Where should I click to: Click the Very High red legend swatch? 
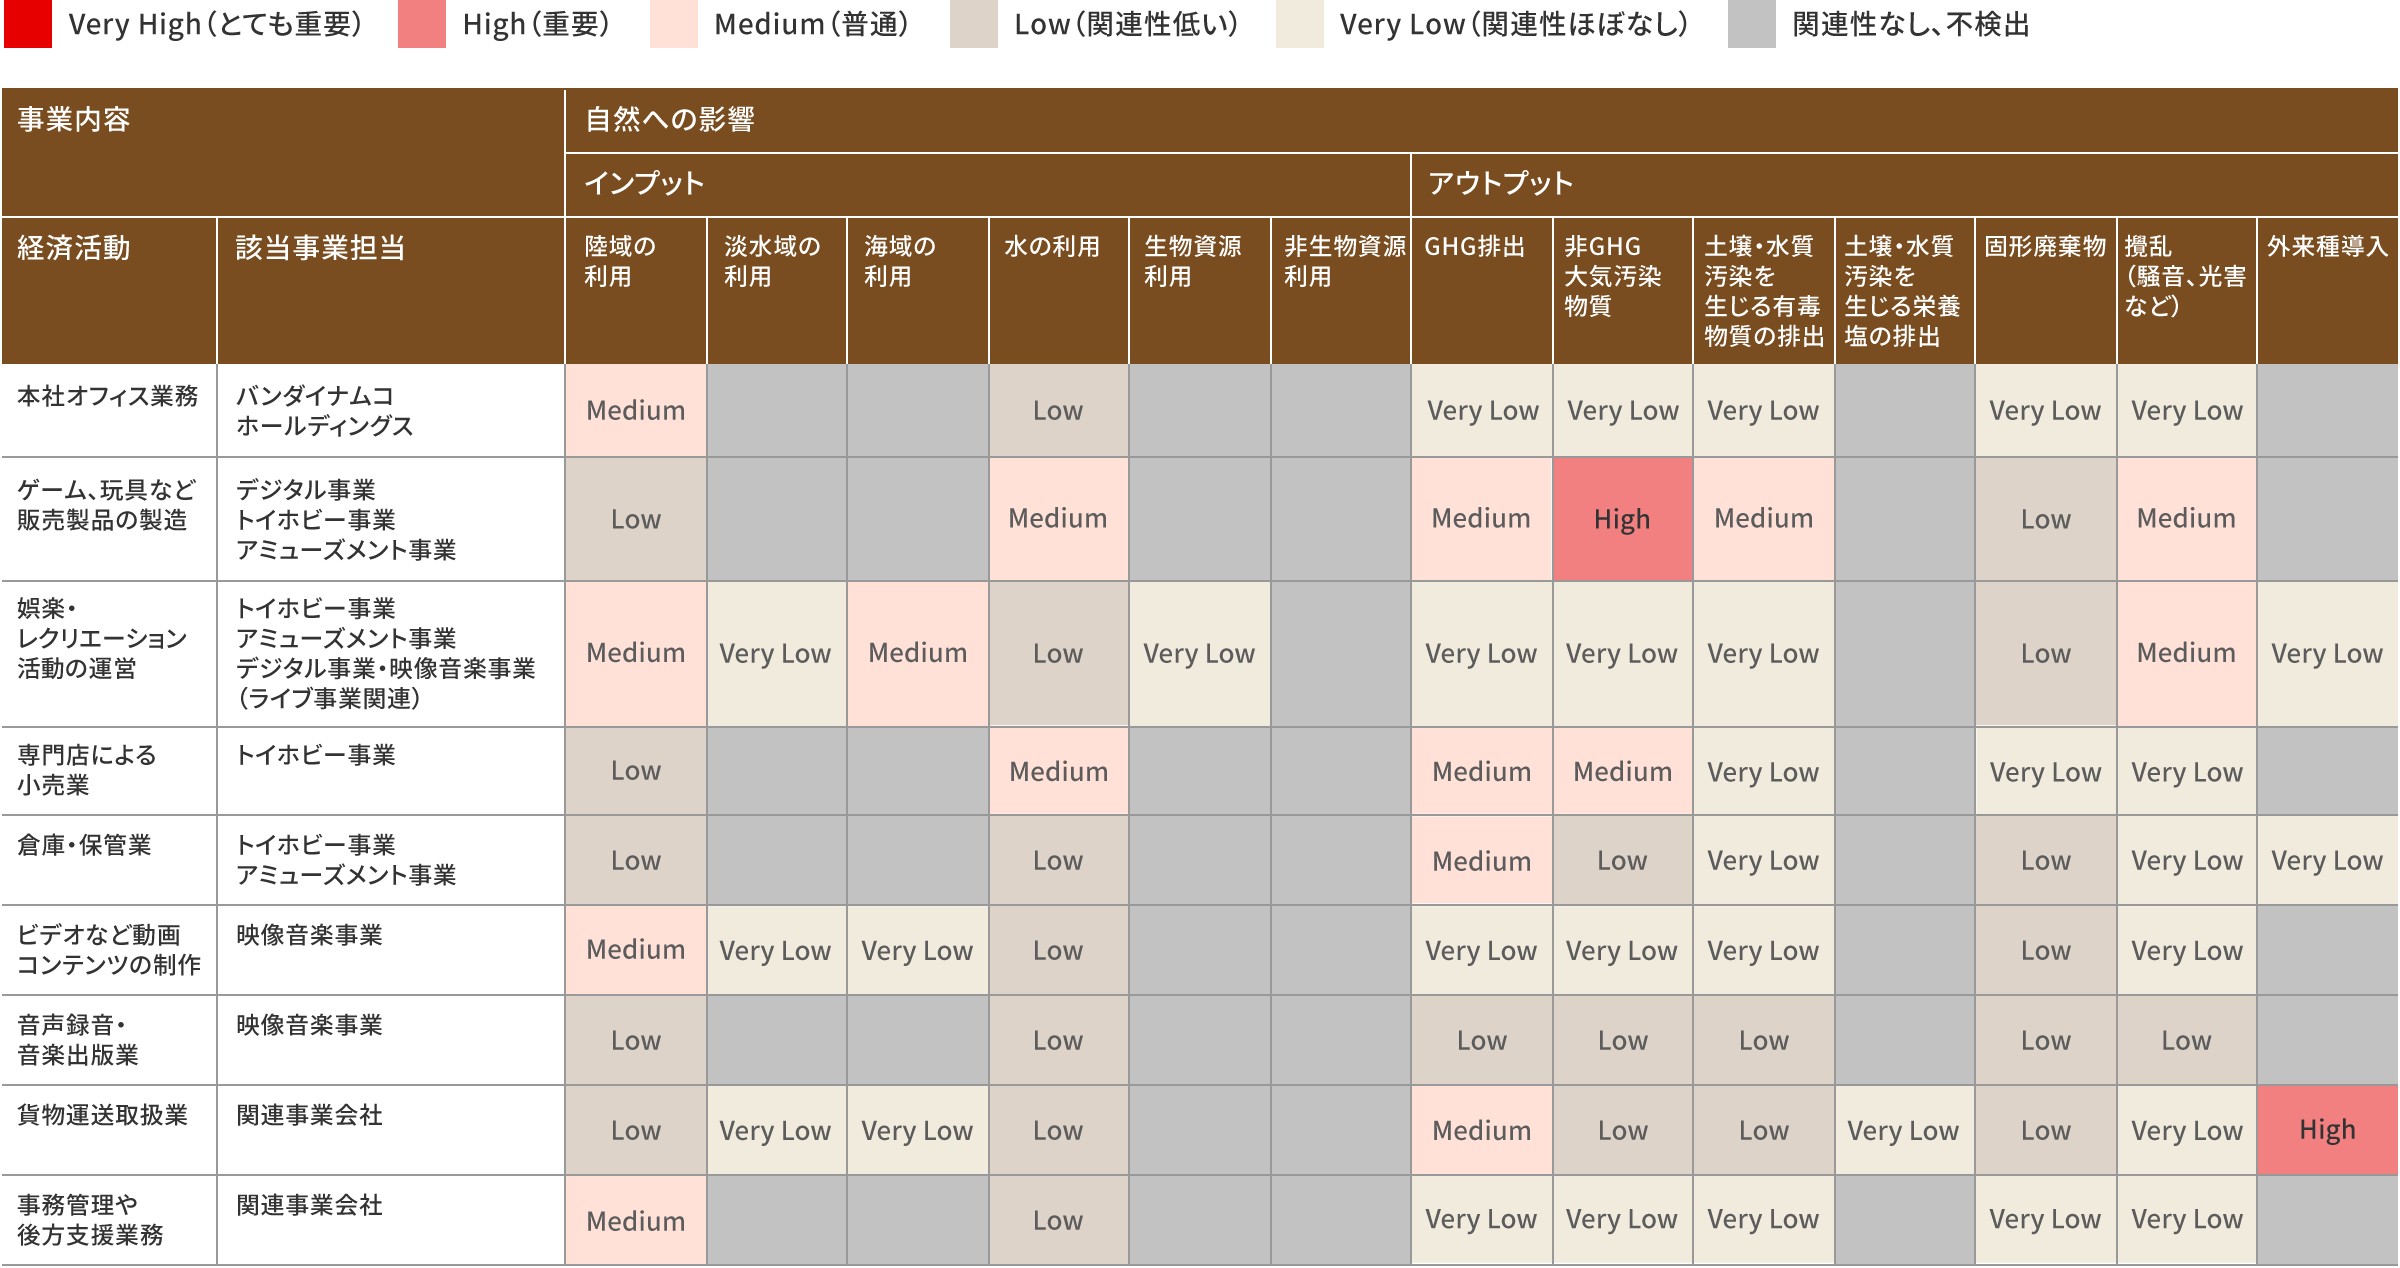pyautogui.click(x=27, y=24)
